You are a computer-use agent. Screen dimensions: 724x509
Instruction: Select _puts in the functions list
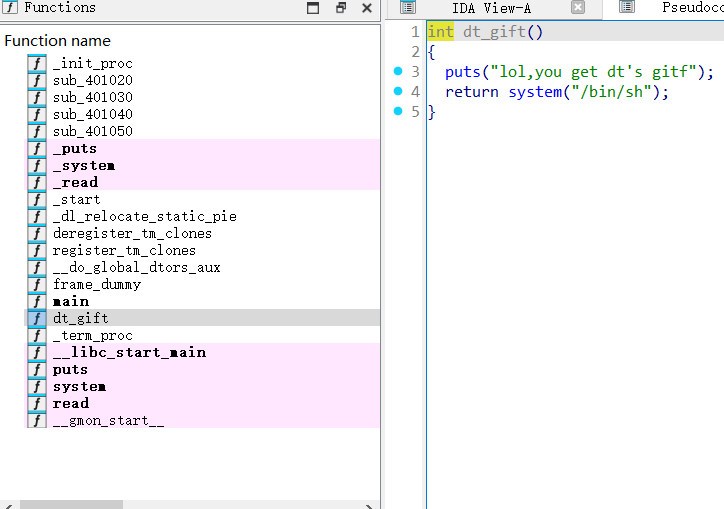75,148
